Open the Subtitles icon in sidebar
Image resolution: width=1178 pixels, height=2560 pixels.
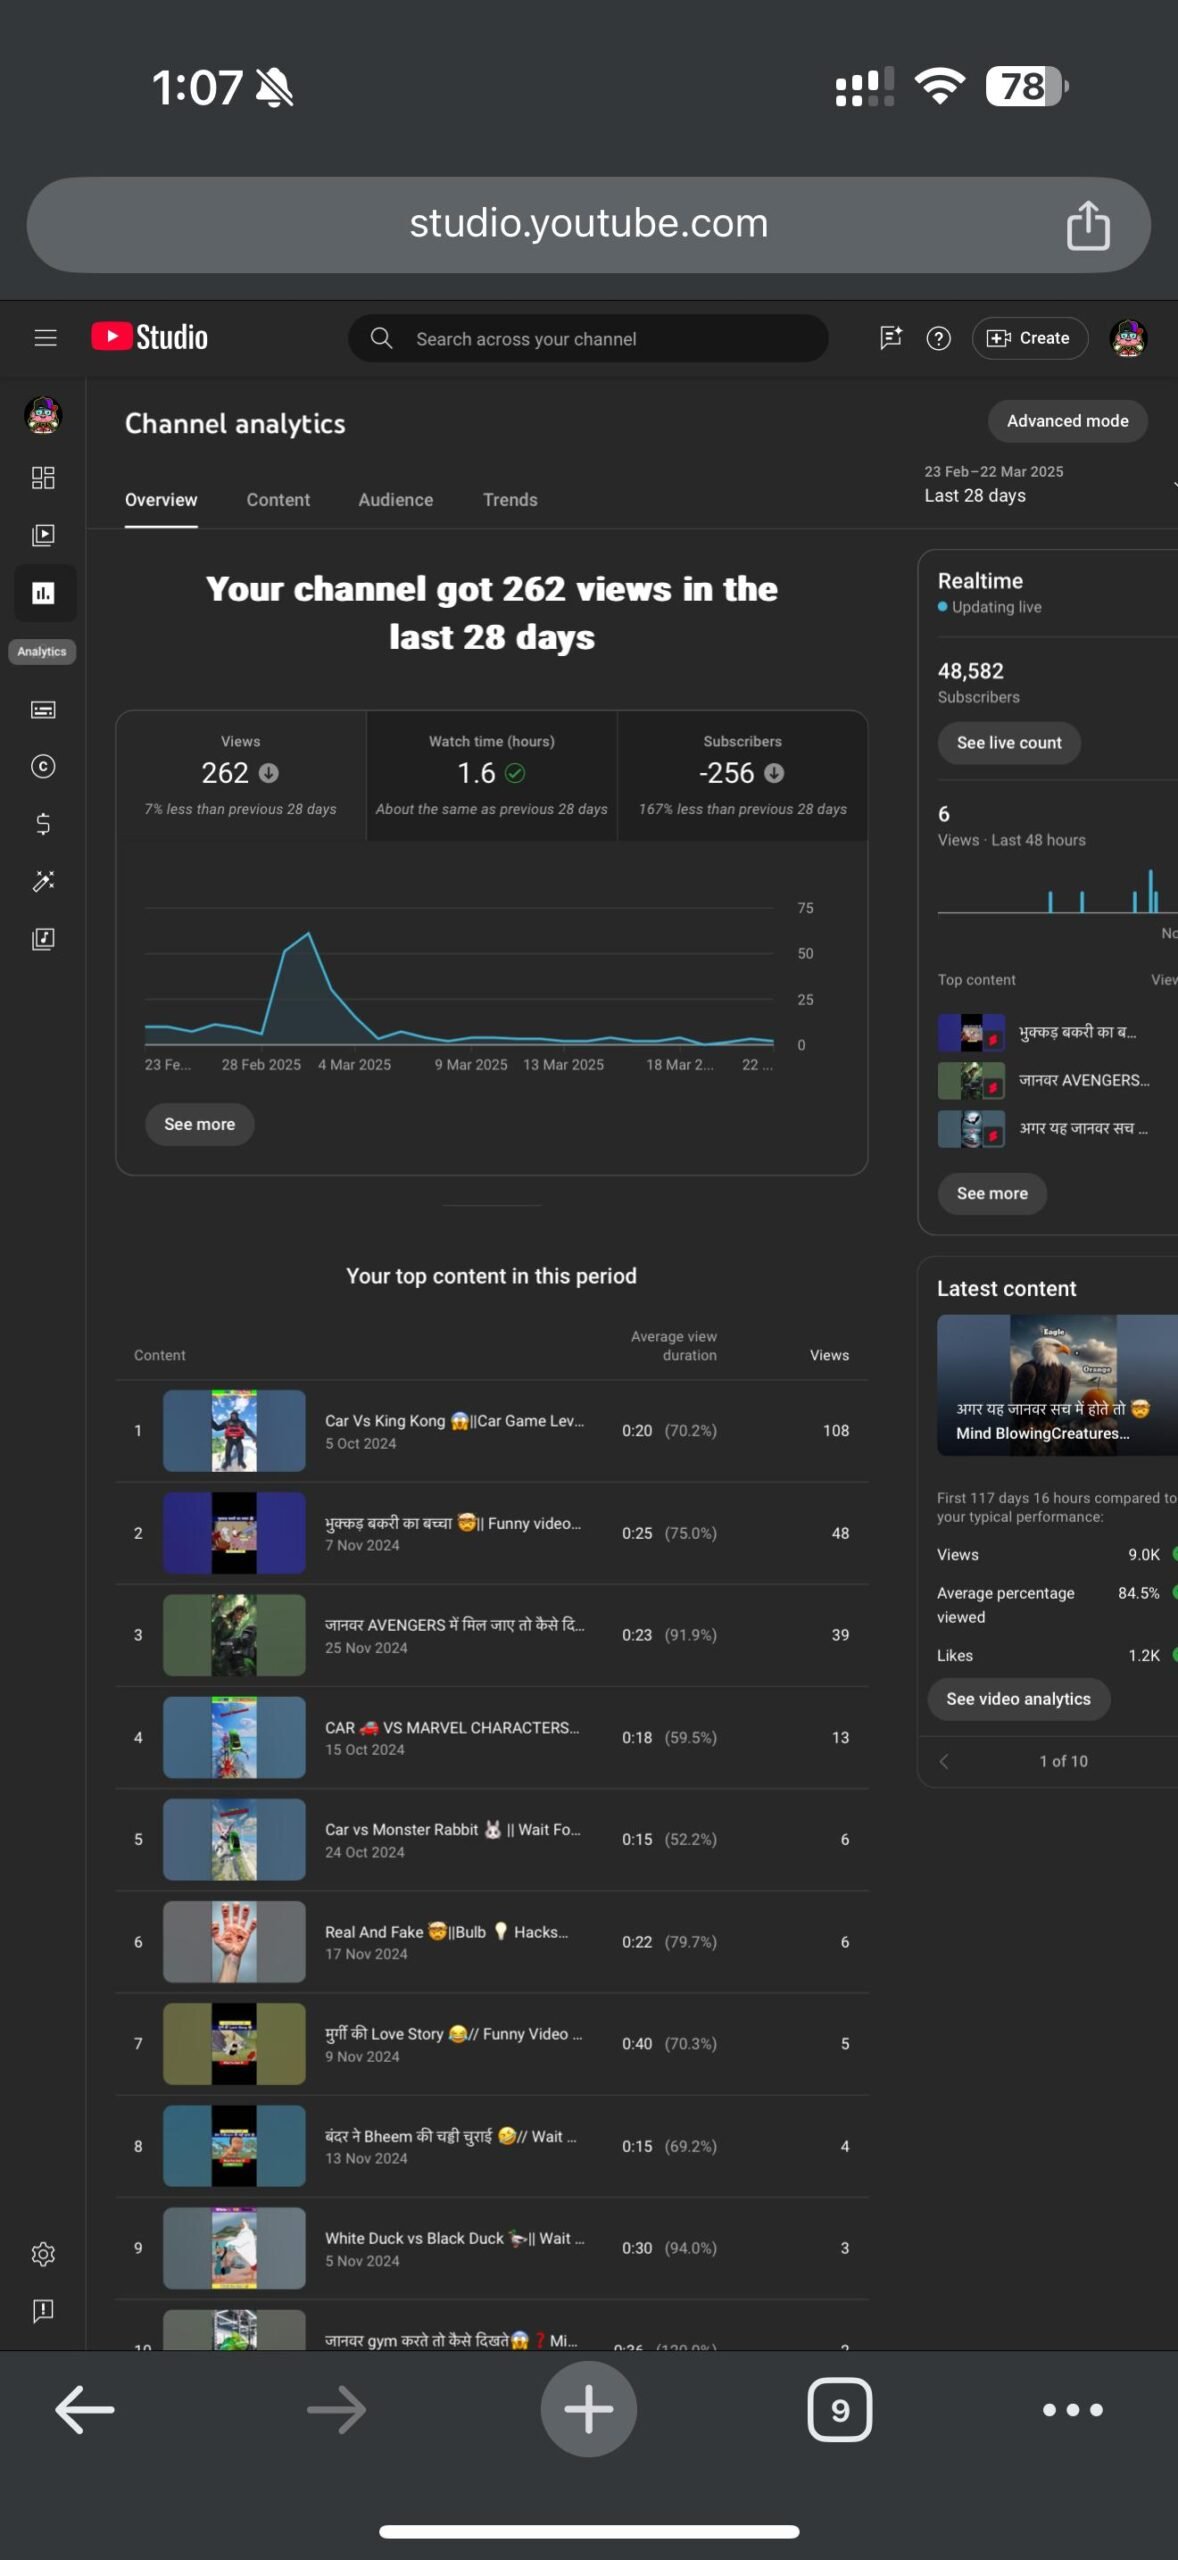(43, 710)
